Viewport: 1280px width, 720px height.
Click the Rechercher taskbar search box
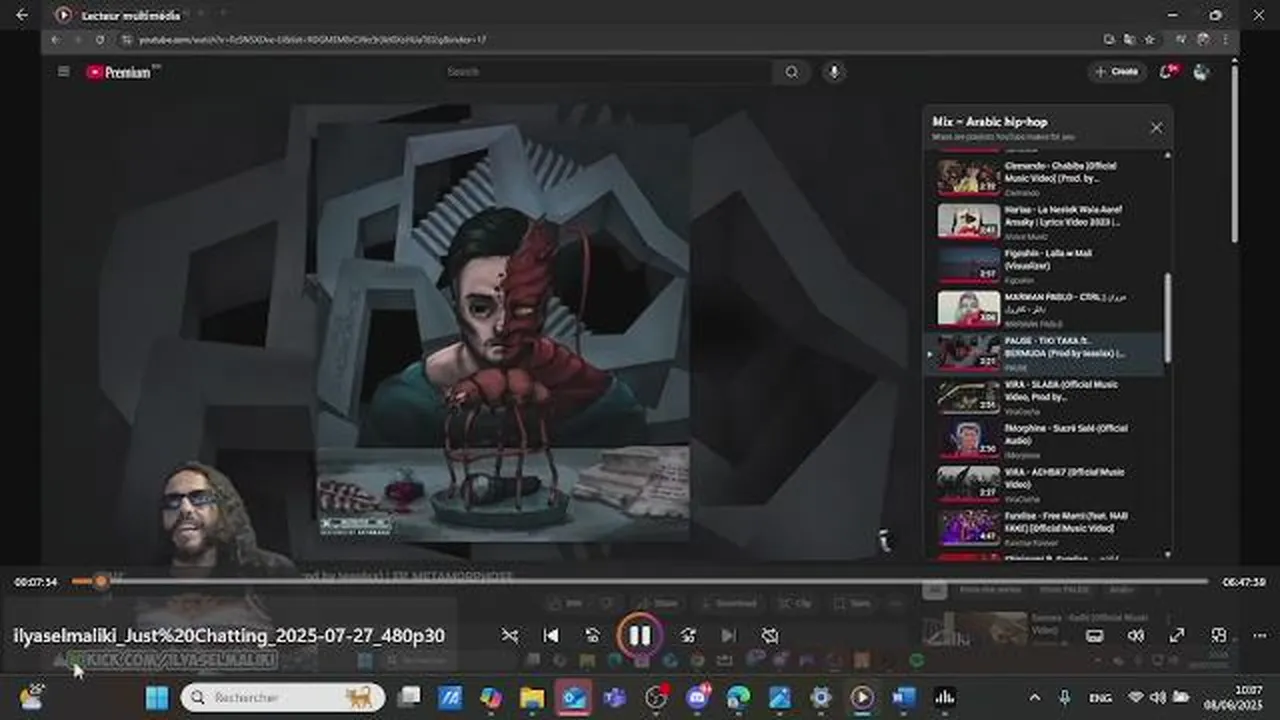[283, 697]
